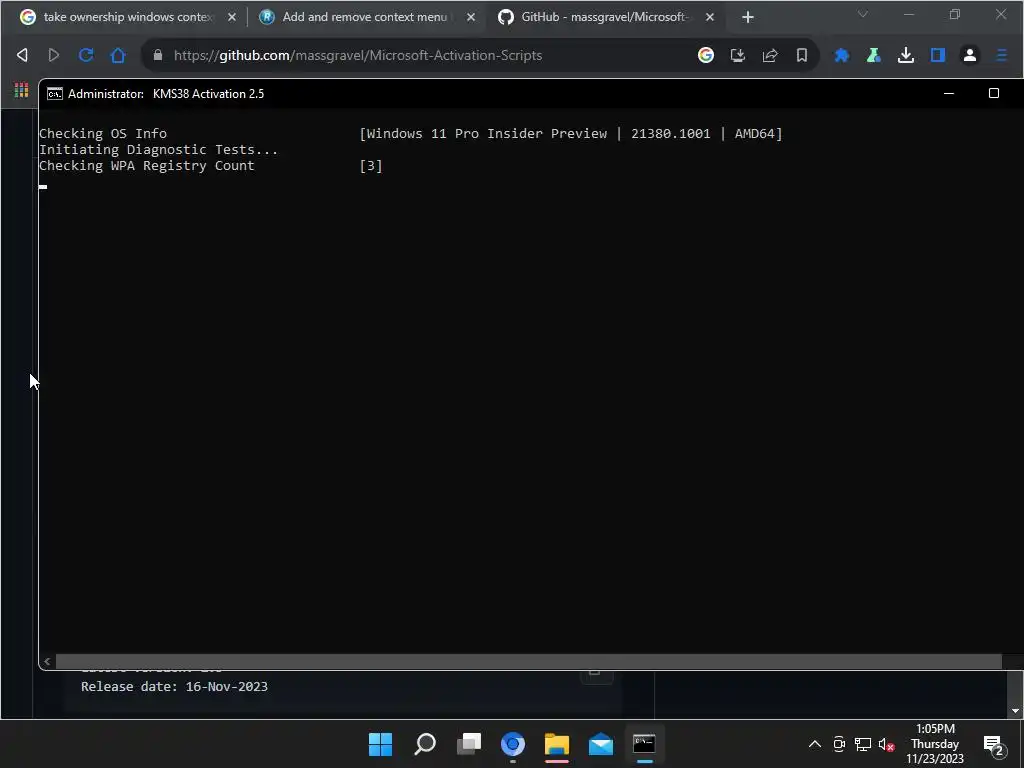Viewport: 1024px width, 768px height.
Task: Close the Add and remove context menu tab
Action: click(x=471, y=17)
